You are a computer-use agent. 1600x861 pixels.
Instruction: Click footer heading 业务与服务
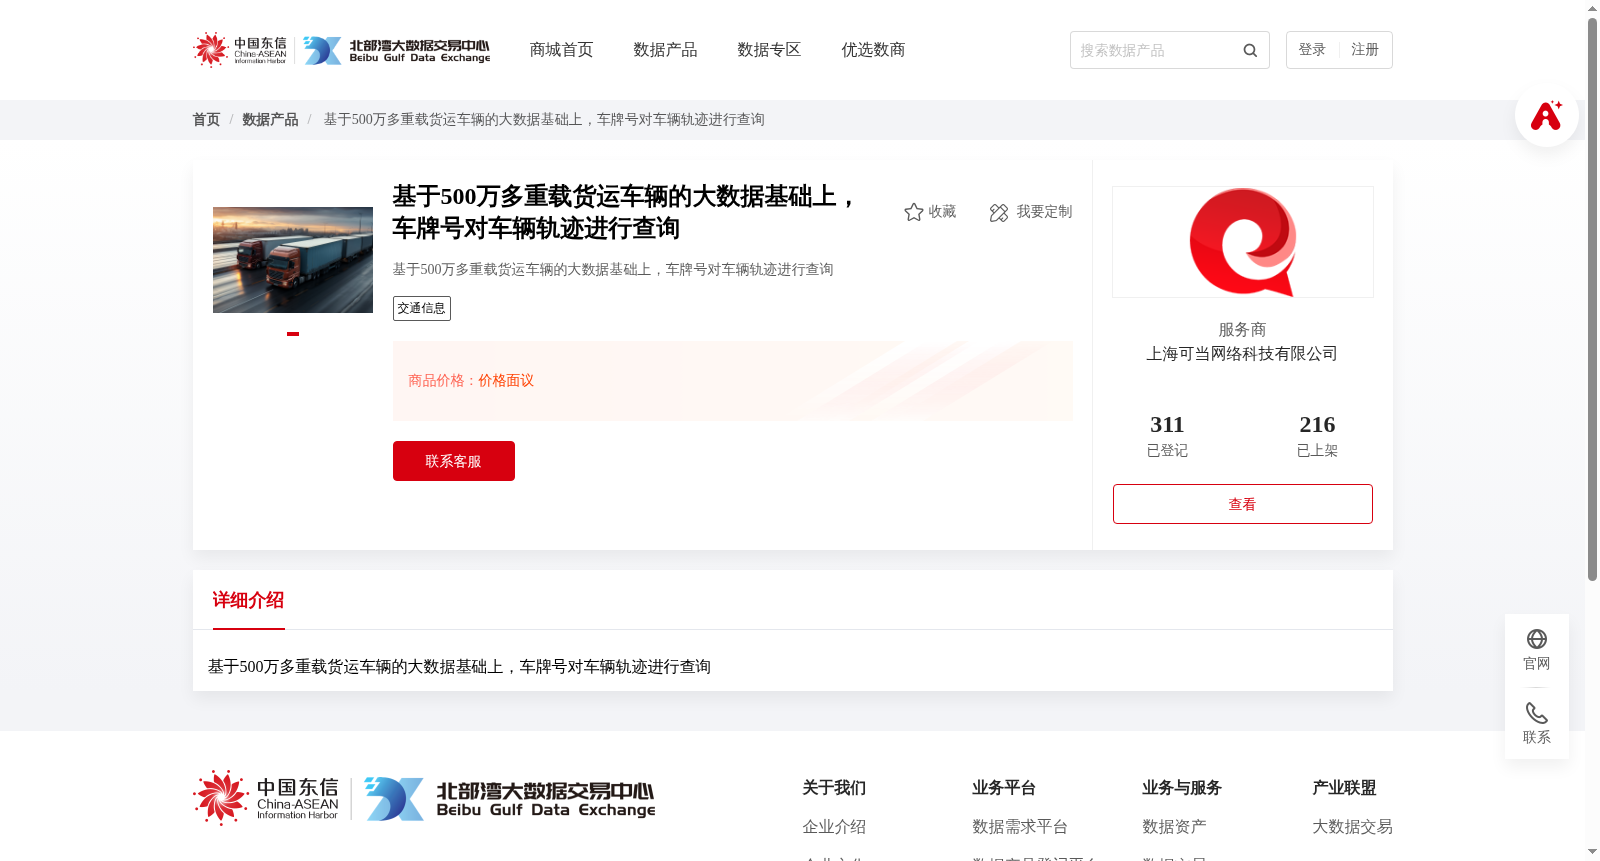point(1182,788)
